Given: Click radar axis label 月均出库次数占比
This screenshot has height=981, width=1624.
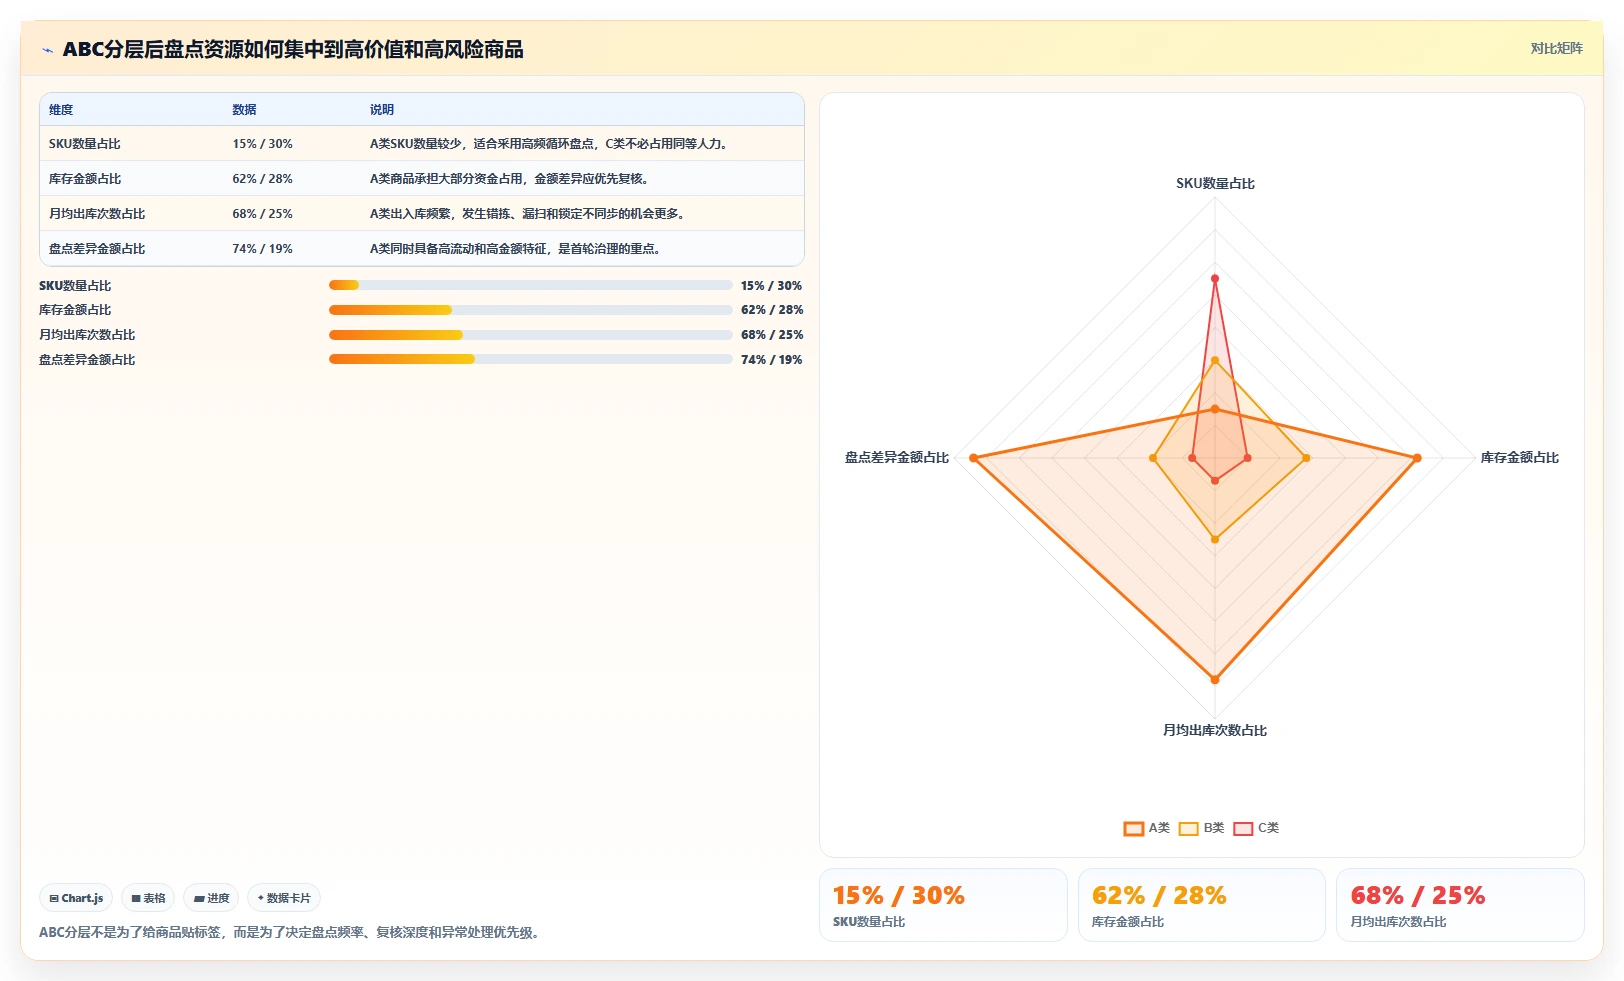Looking at the screenshot, I should [1215, 731].
